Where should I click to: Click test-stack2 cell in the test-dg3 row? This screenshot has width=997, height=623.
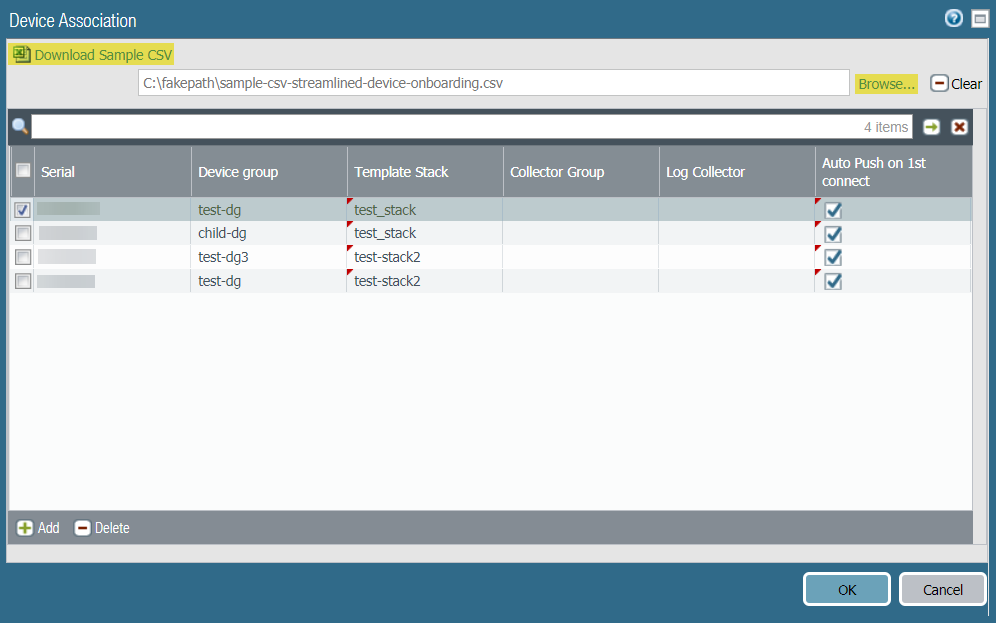pyautogui.click(x=425, y=257)
